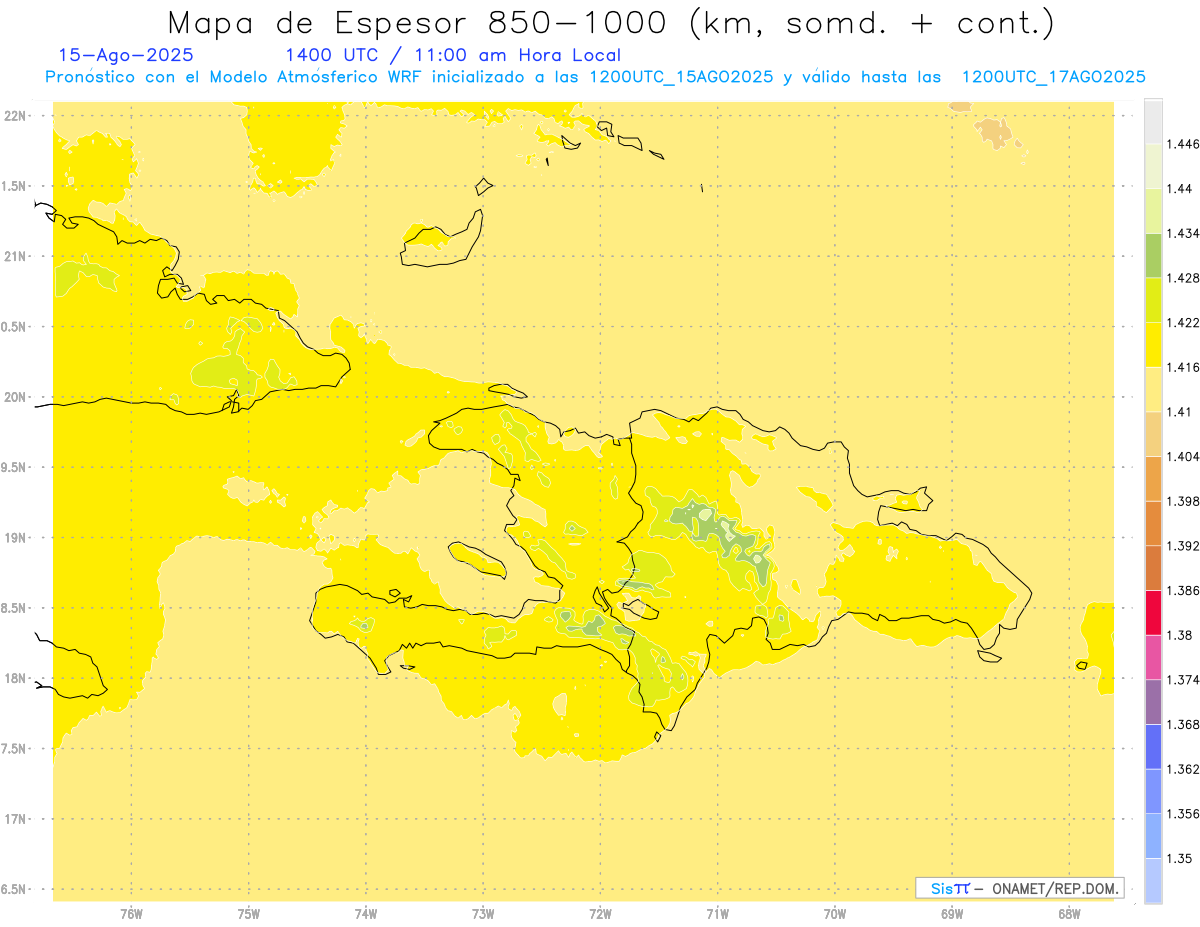Click the legend value 1.356
Screen dimensions: 1200x927
(1183, 814)
